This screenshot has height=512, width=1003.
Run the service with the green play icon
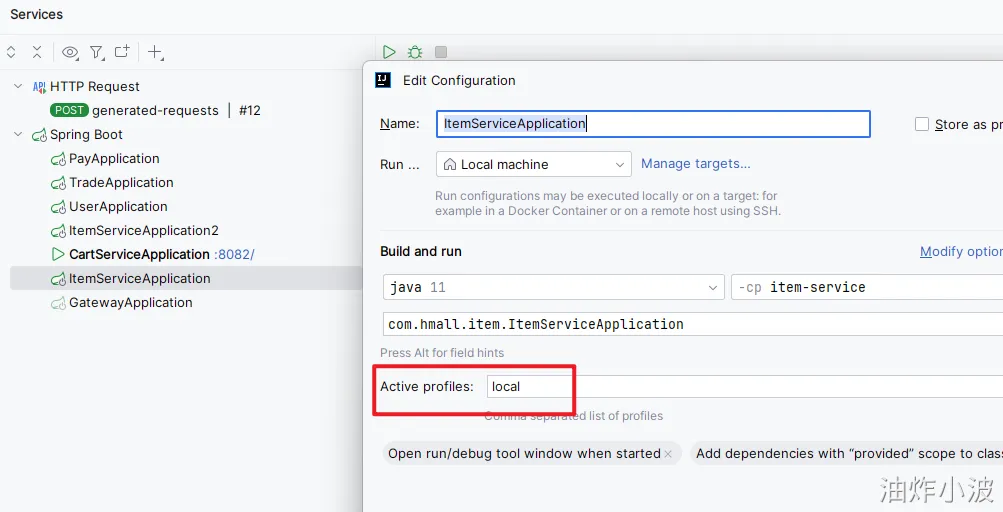pyautogui.click(x=389, y=52)
